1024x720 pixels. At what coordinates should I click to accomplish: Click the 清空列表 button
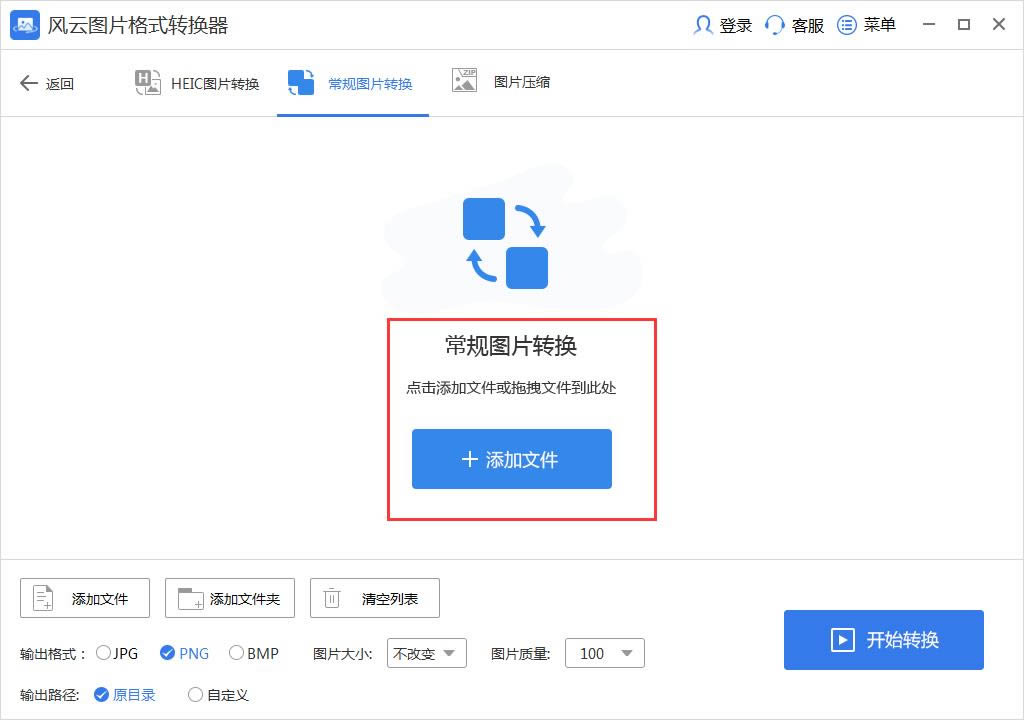pos(375,598)
